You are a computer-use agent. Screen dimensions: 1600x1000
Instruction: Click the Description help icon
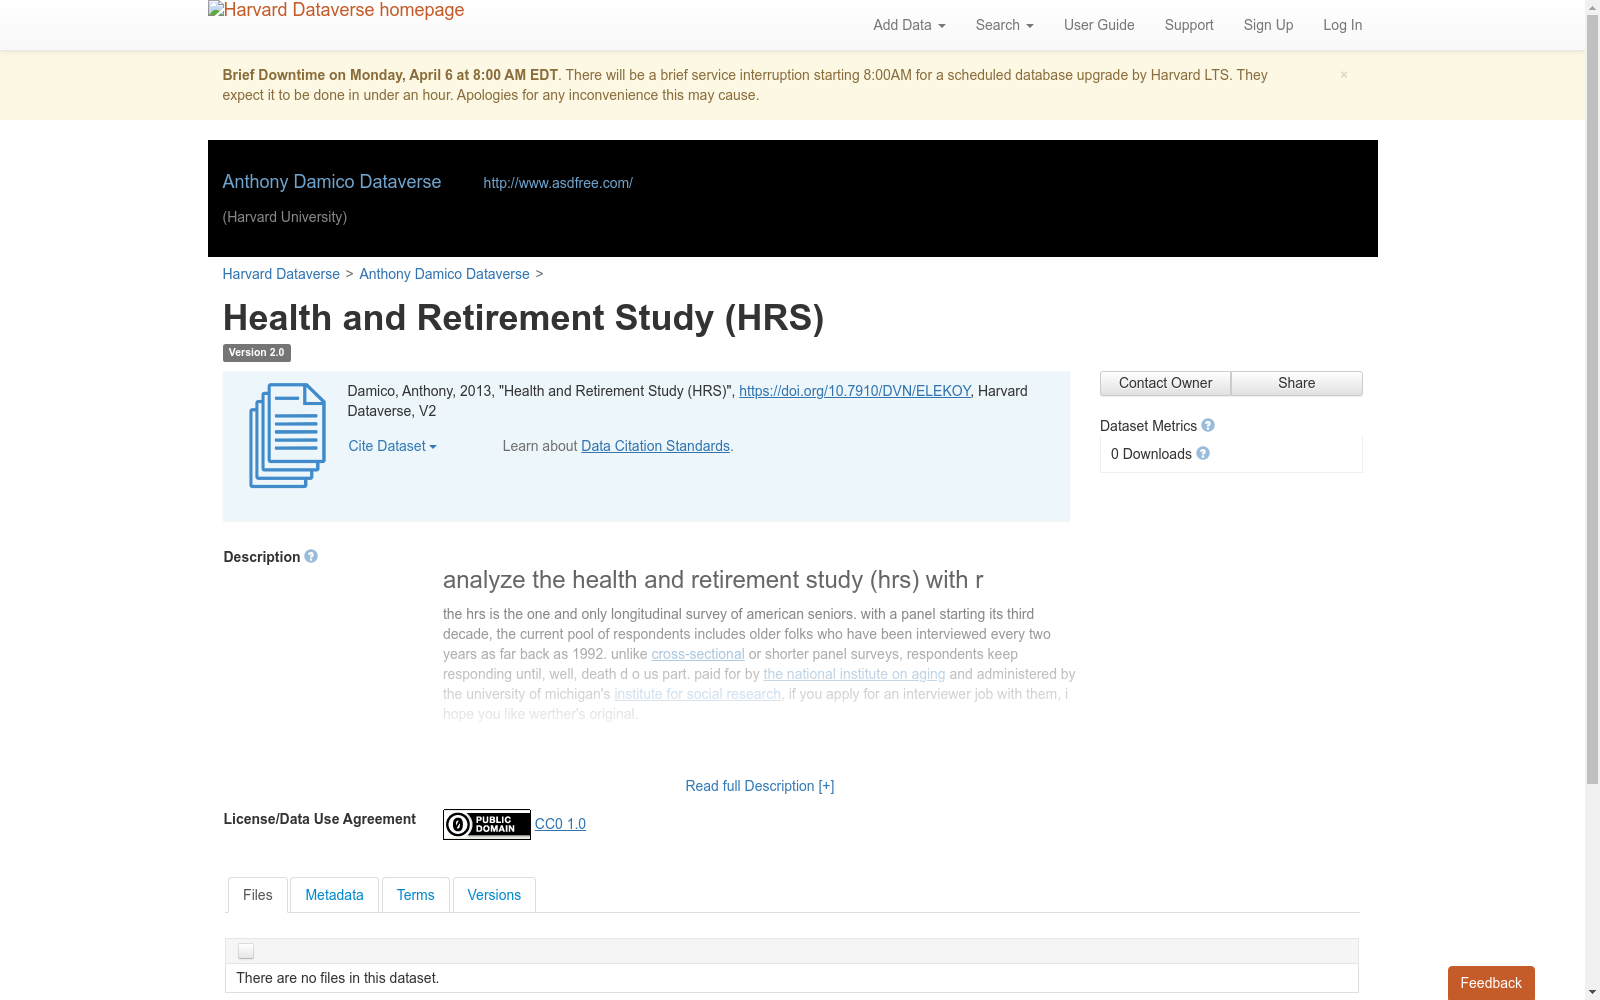pos(311,556)
